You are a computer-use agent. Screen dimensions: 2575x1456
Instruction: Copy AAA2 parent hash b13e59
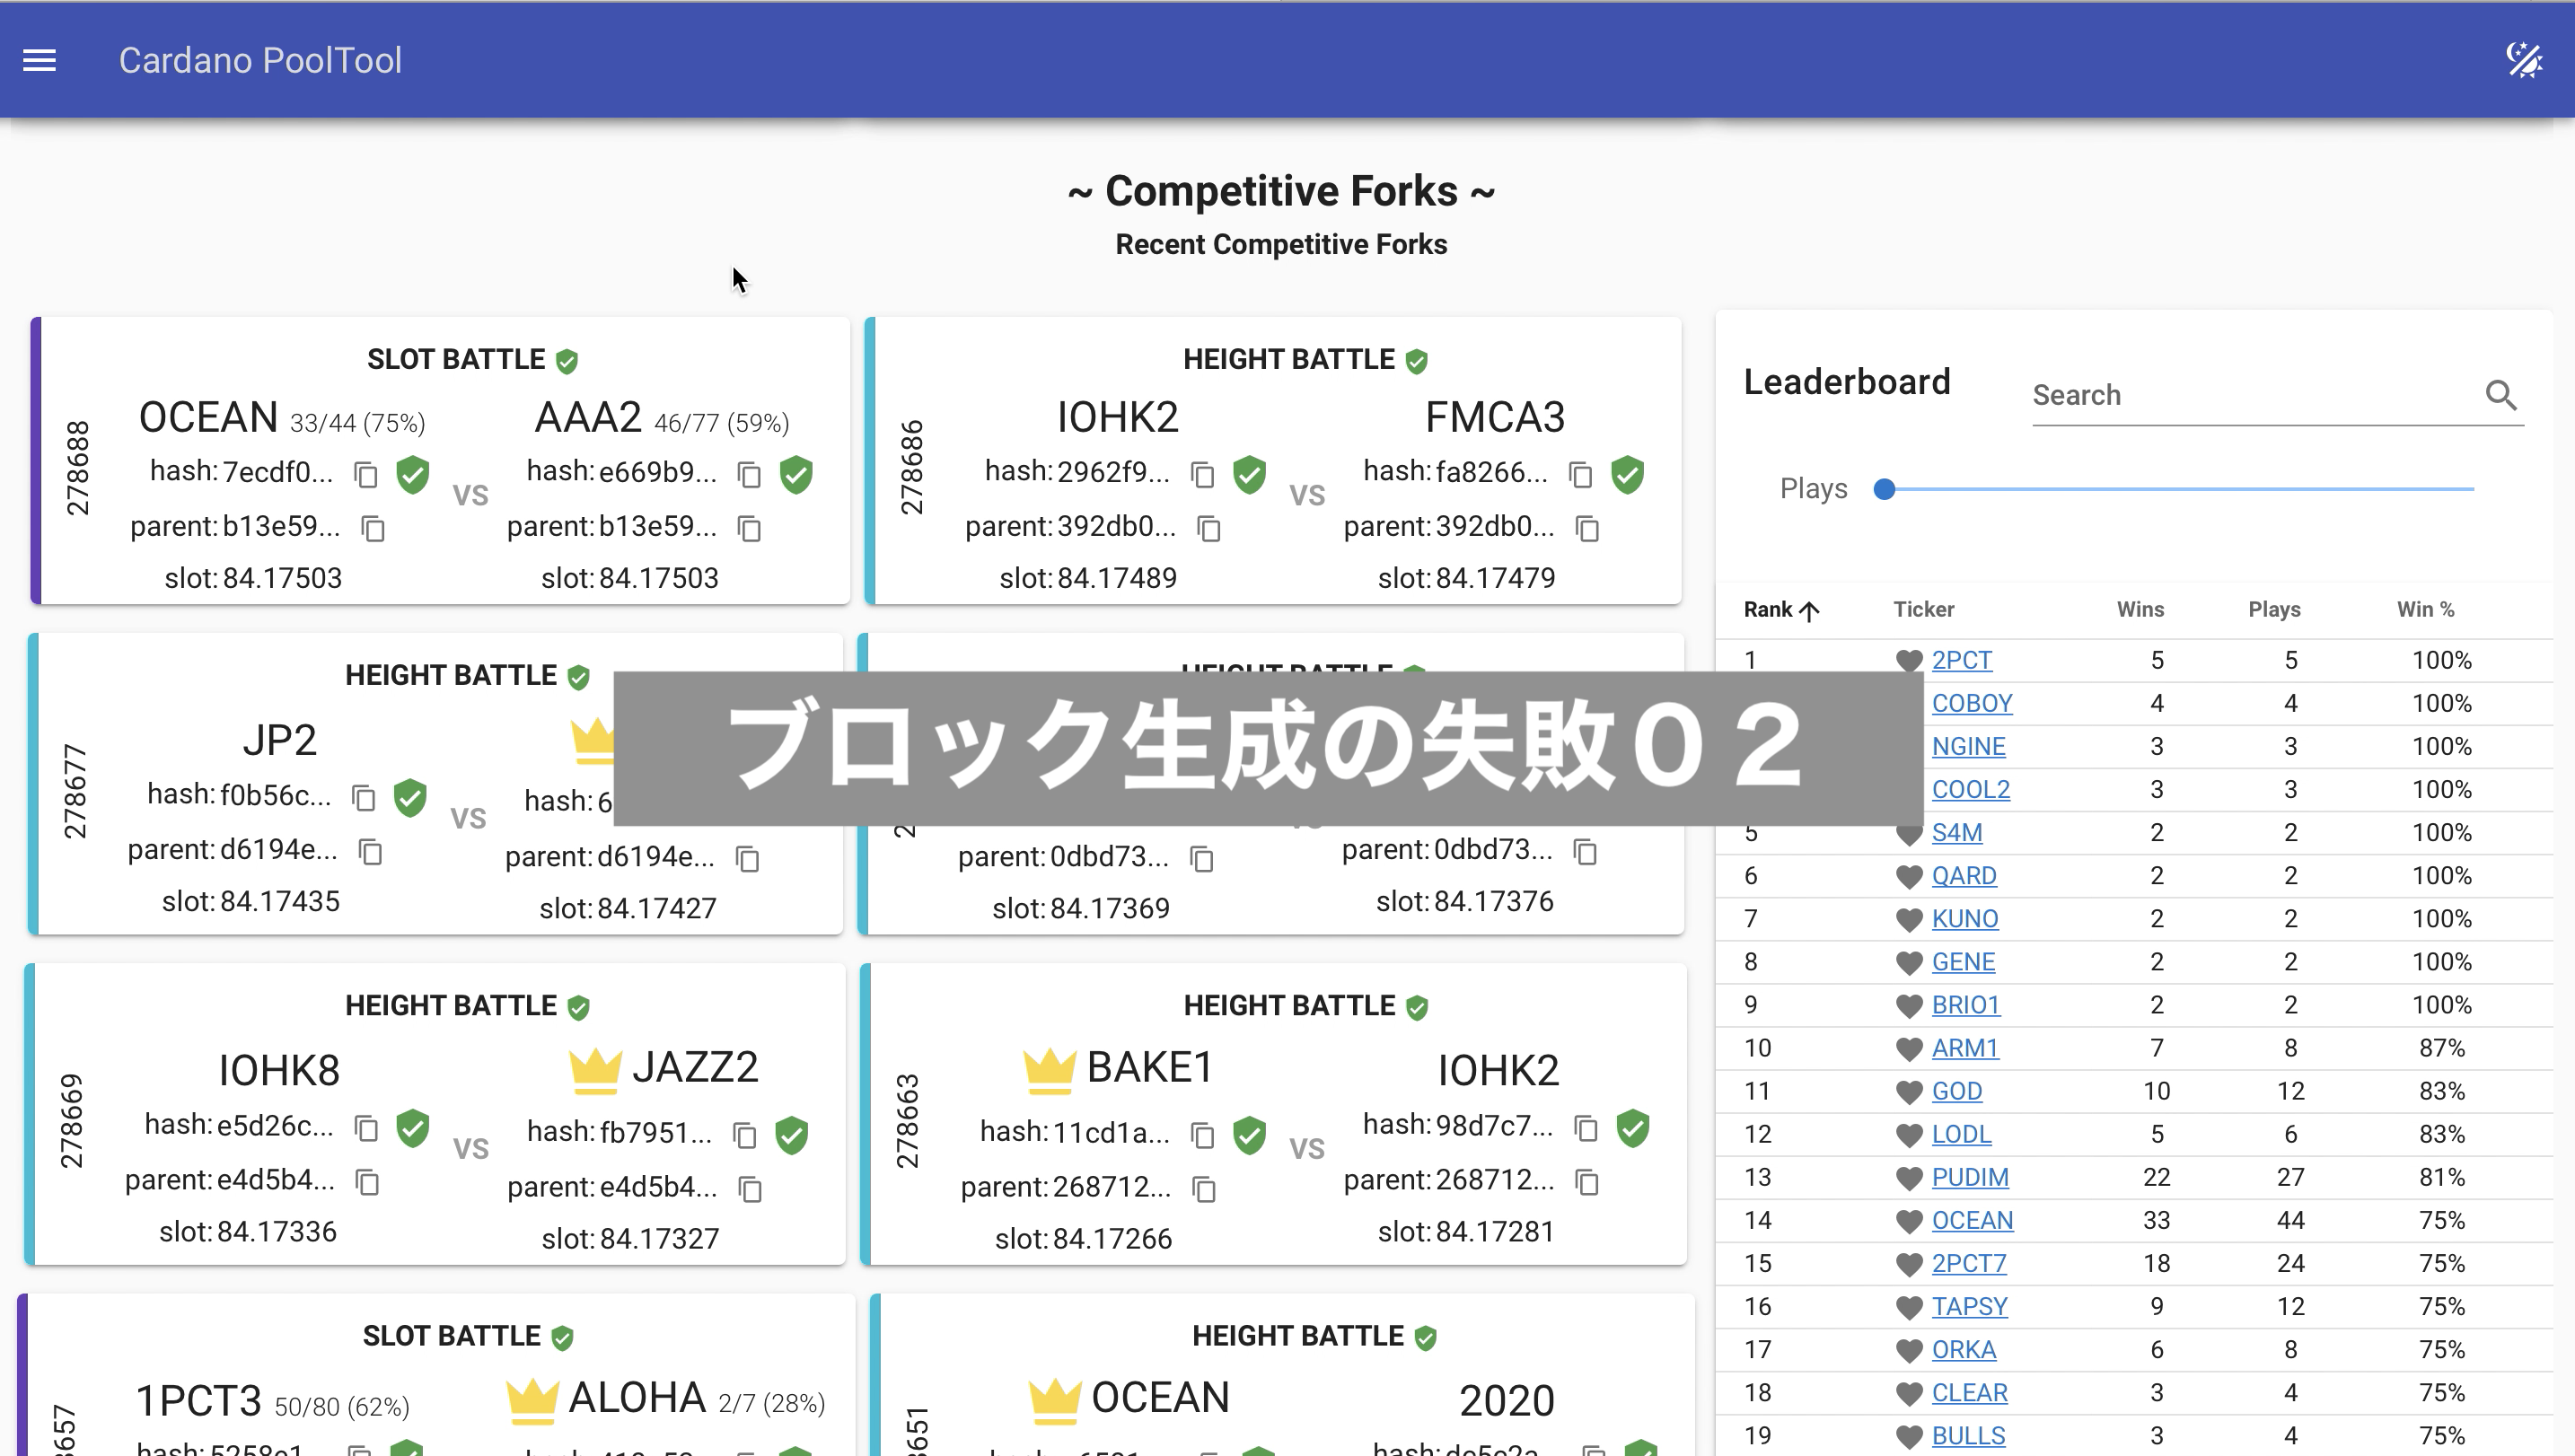[749, 529]
